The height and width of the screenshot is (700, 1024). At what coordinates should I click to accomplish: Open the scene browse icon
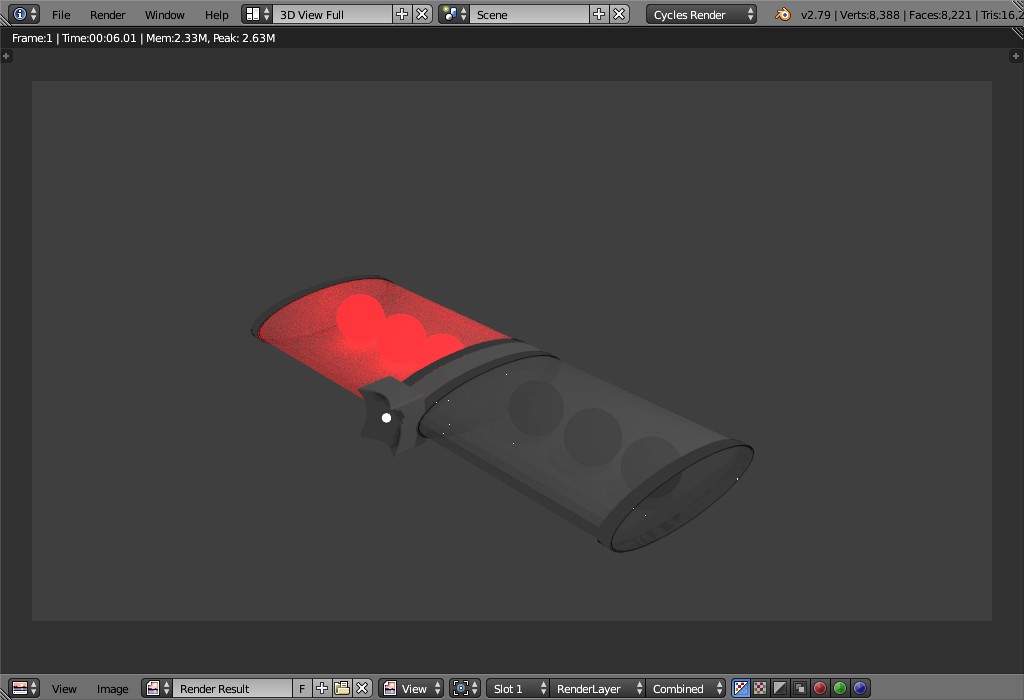[x=454, y=14]
